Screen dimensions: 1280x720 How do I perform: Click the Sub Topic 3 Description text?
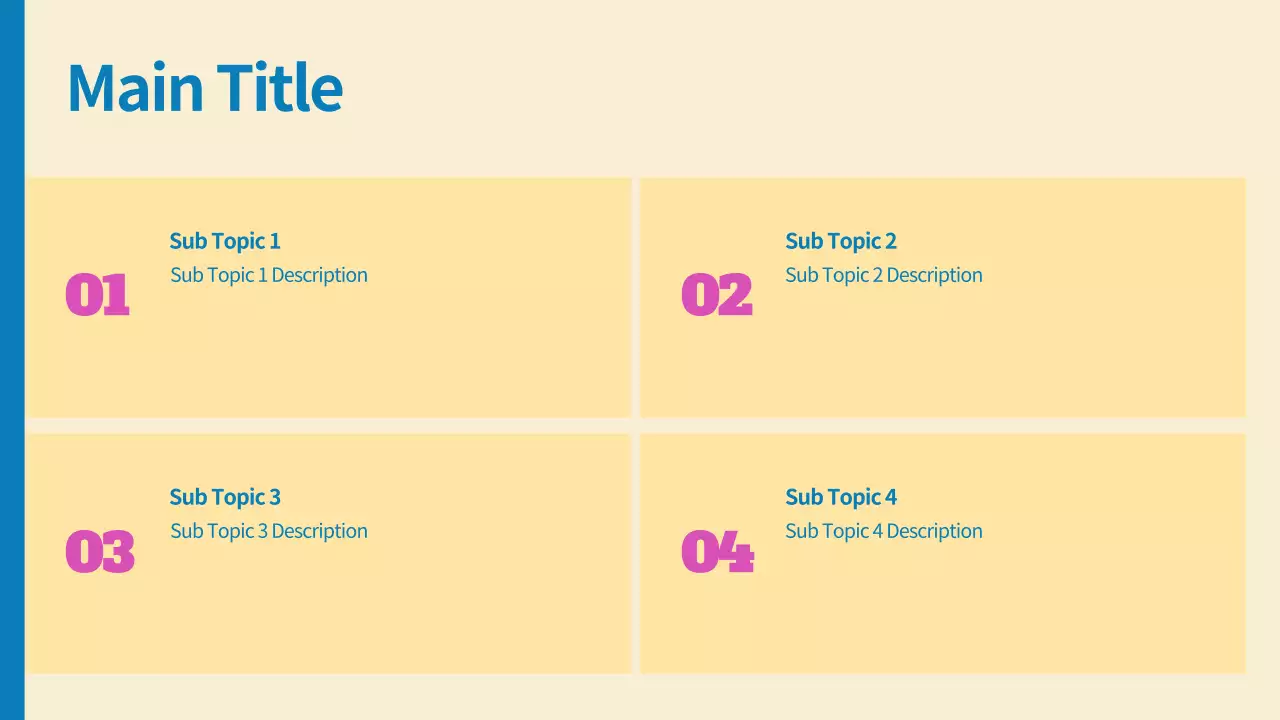[x=269, y=531]
